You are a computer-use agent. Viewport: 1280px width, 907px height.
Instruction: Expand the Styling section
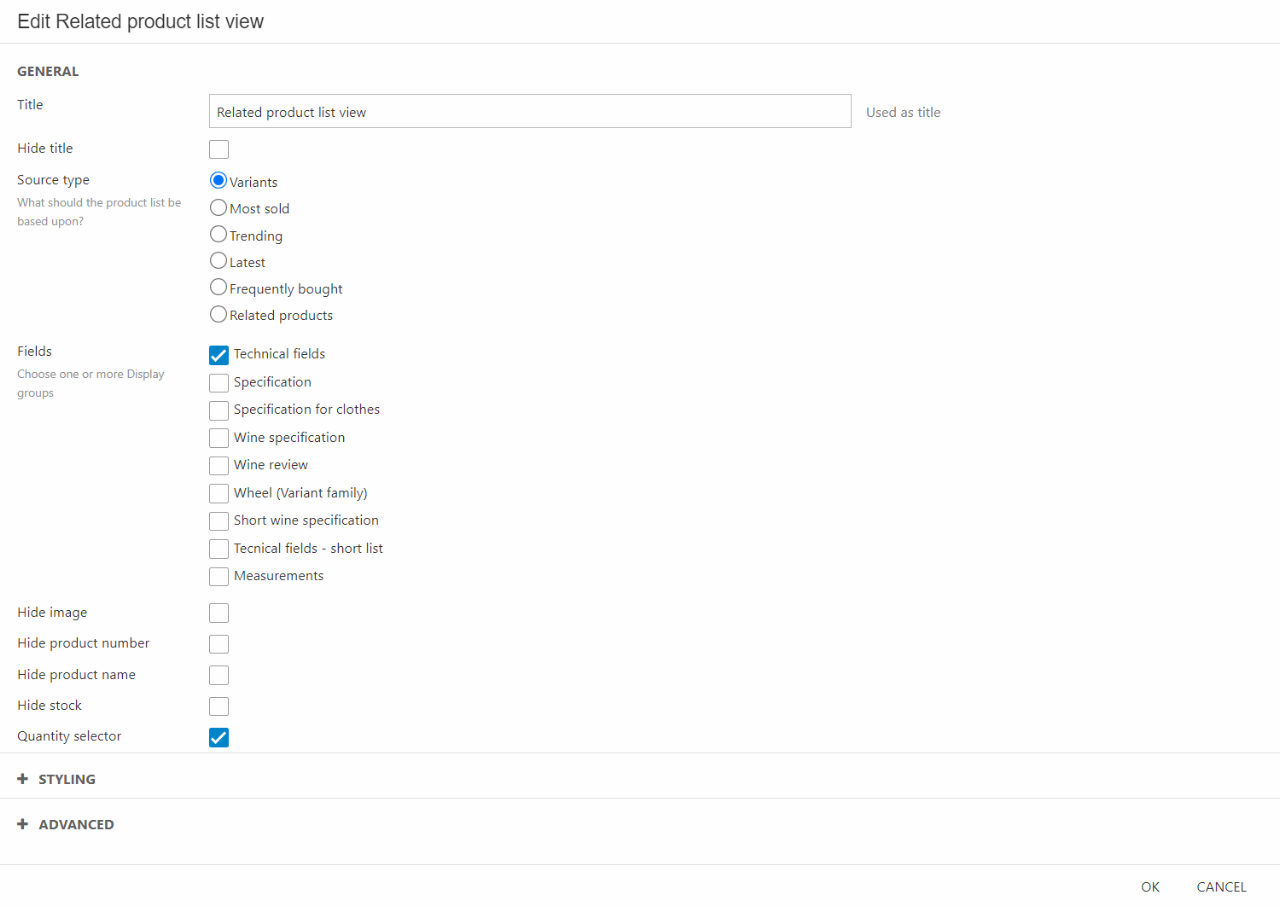coord(66,779)
